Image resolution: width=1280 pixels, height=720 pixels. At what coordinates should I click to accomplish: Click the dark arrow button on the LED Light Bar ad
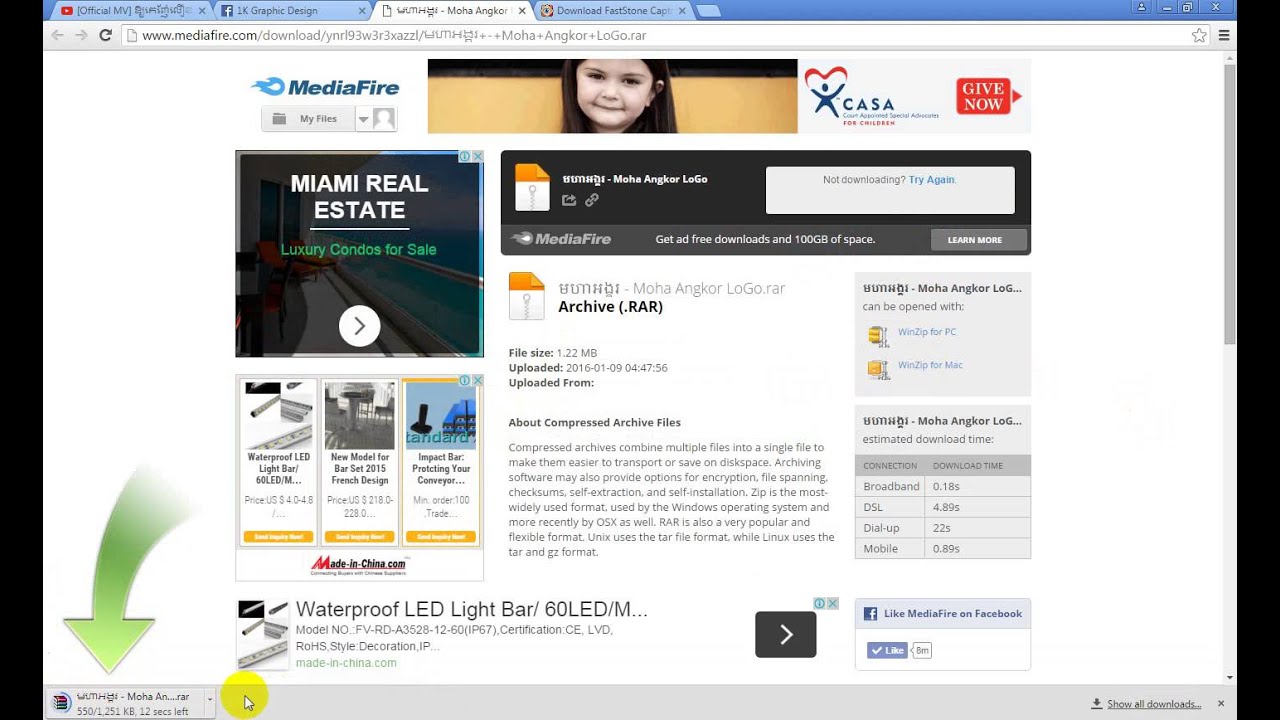click(785, 634)
